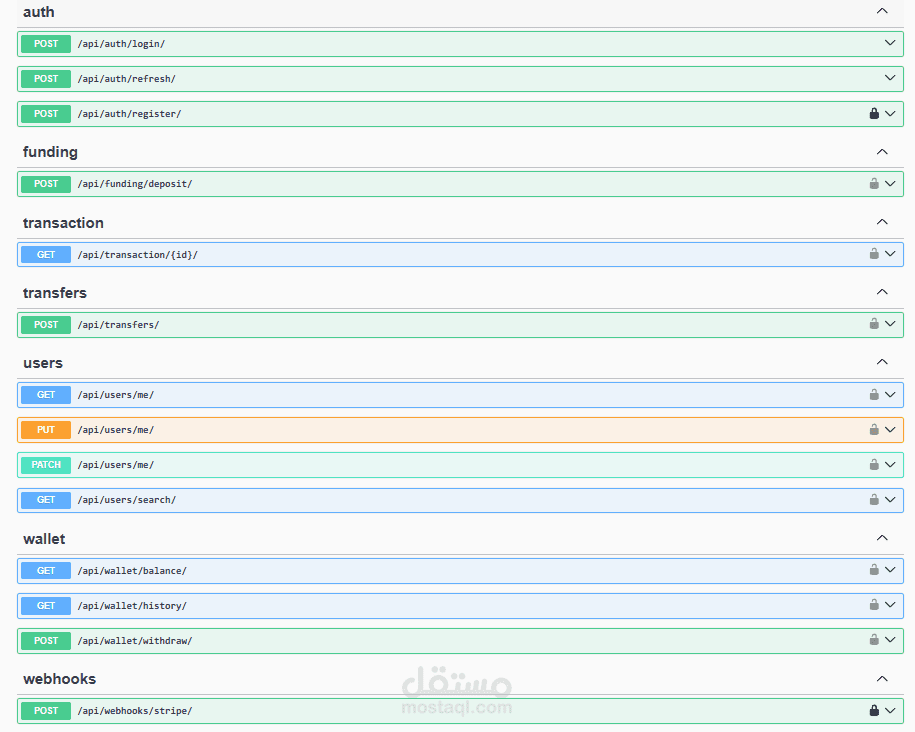Click the lock icon on PATCH /api/users/me/

[x=874, y=465]
